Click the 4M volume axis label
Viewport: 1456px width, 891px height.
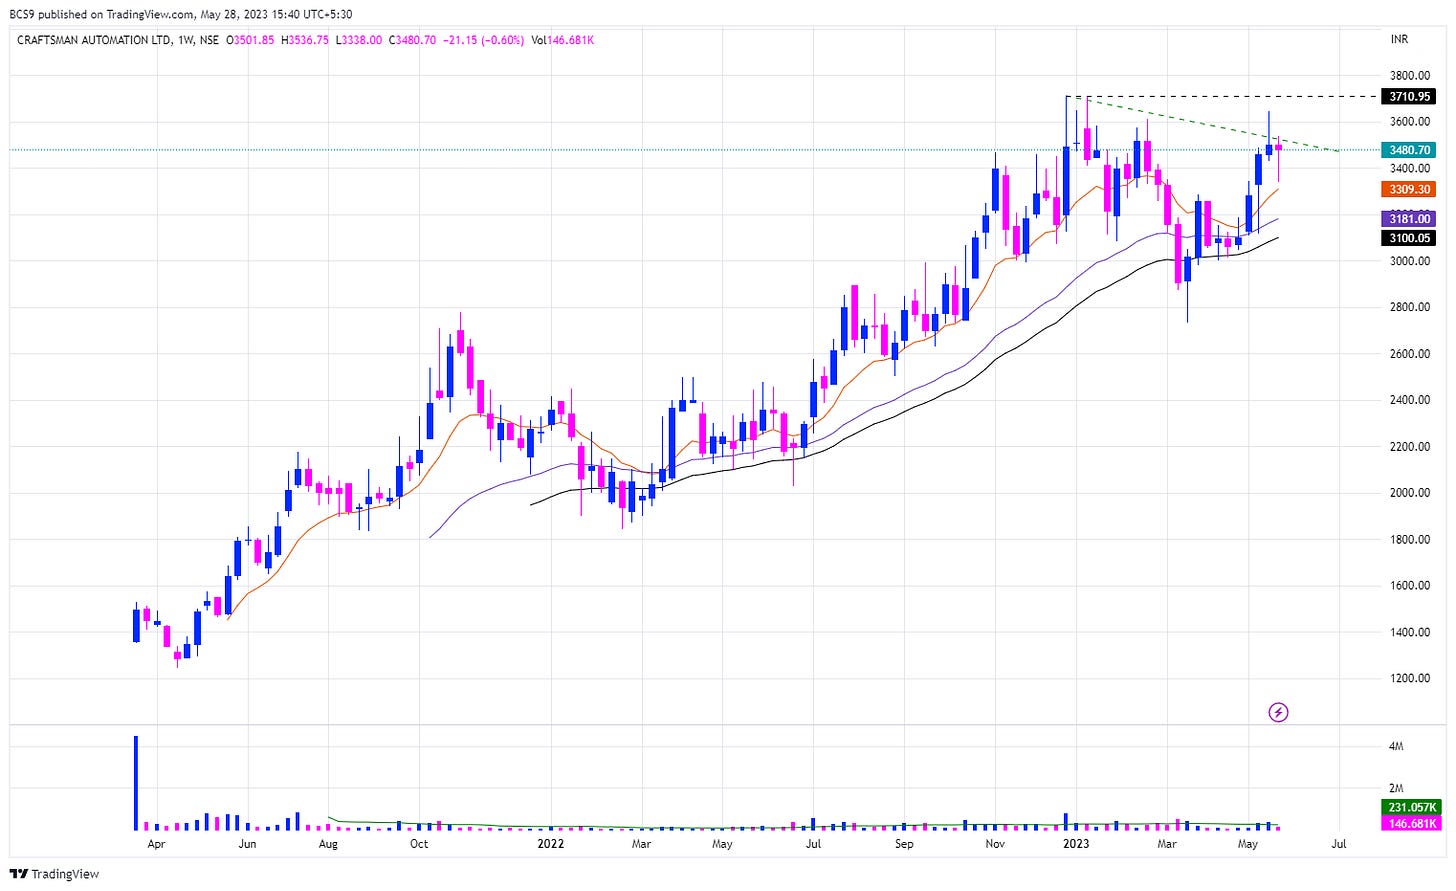[x=1397, y=747]
